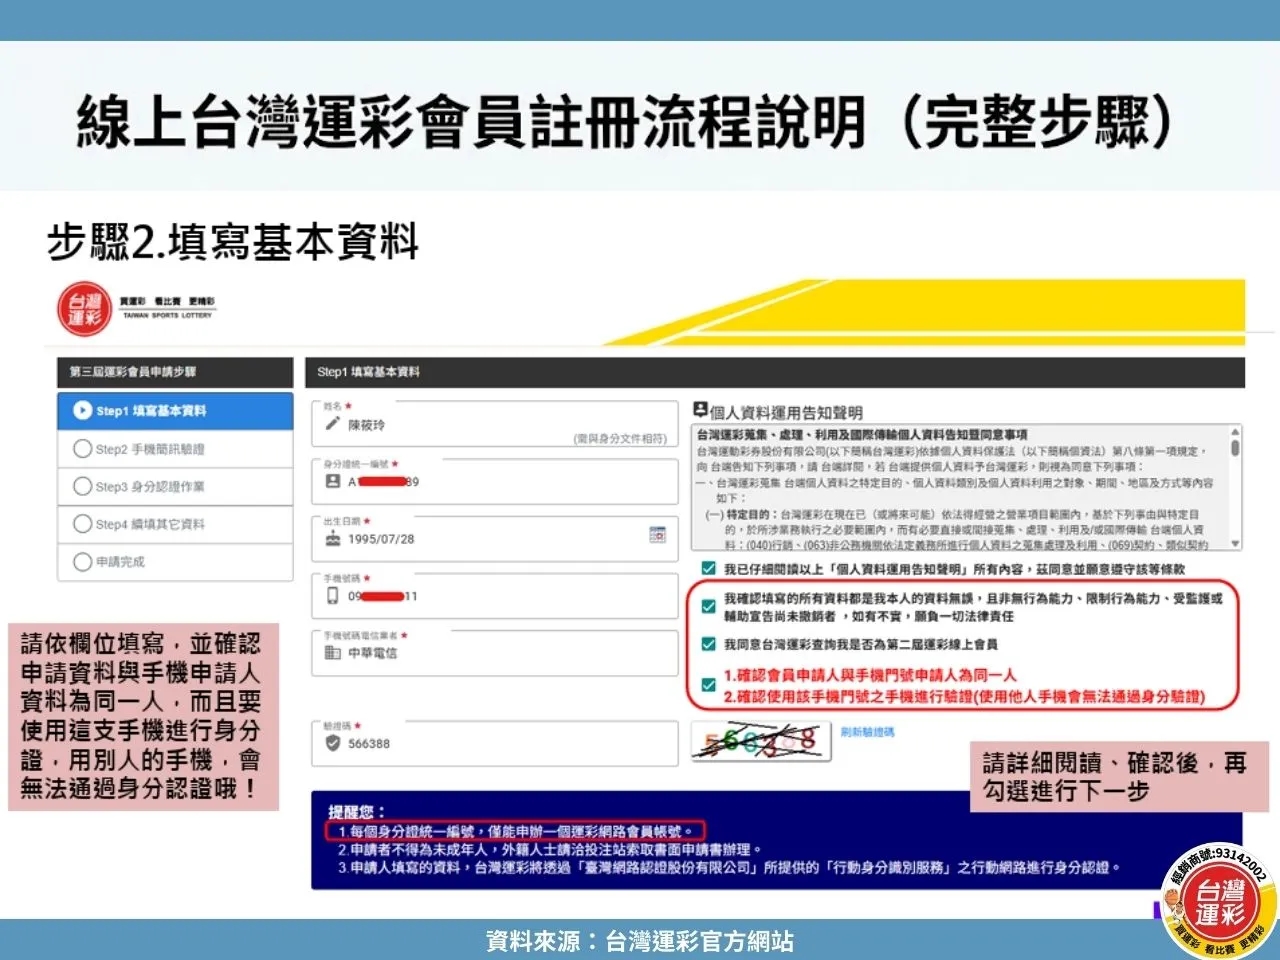Click the building icon beside 中華電信
The height and width of the screenshot is (960, 1280).
point(333,653)
